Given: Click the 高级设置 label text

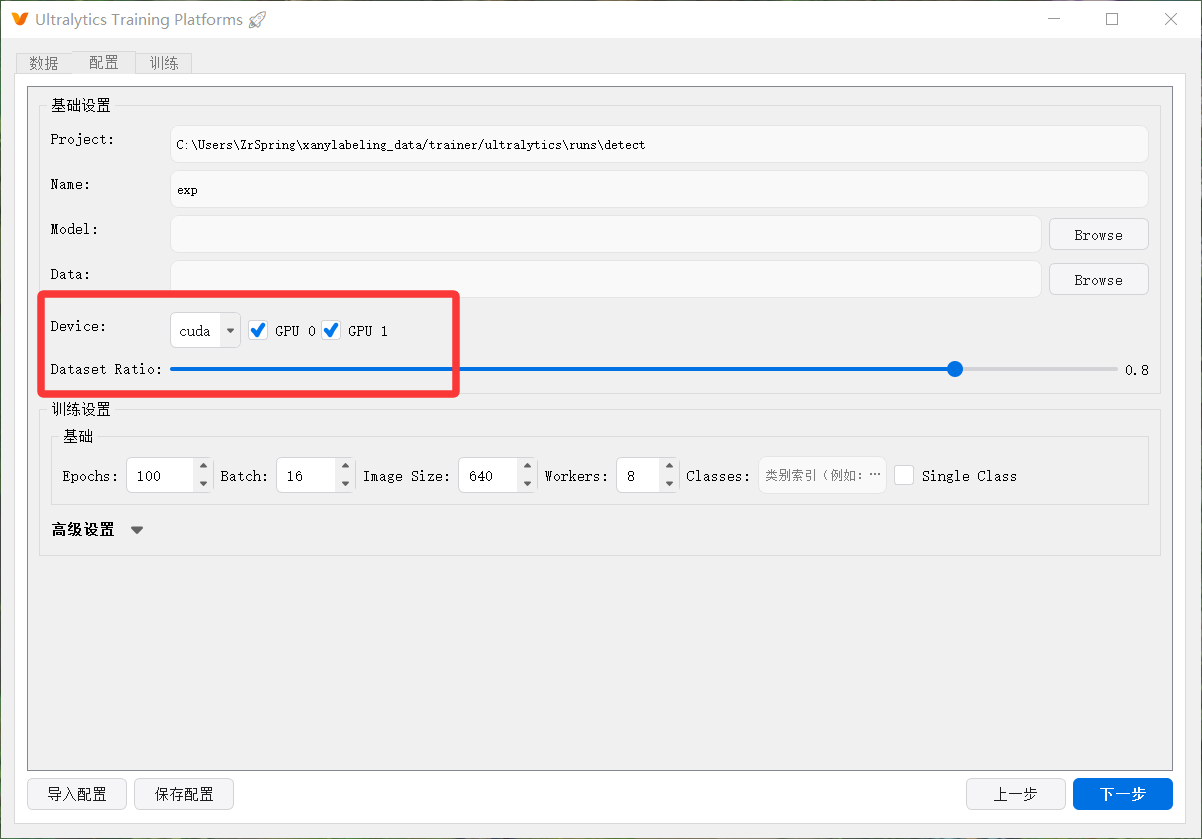Looking at the screenshot, I should pos(83,530).
